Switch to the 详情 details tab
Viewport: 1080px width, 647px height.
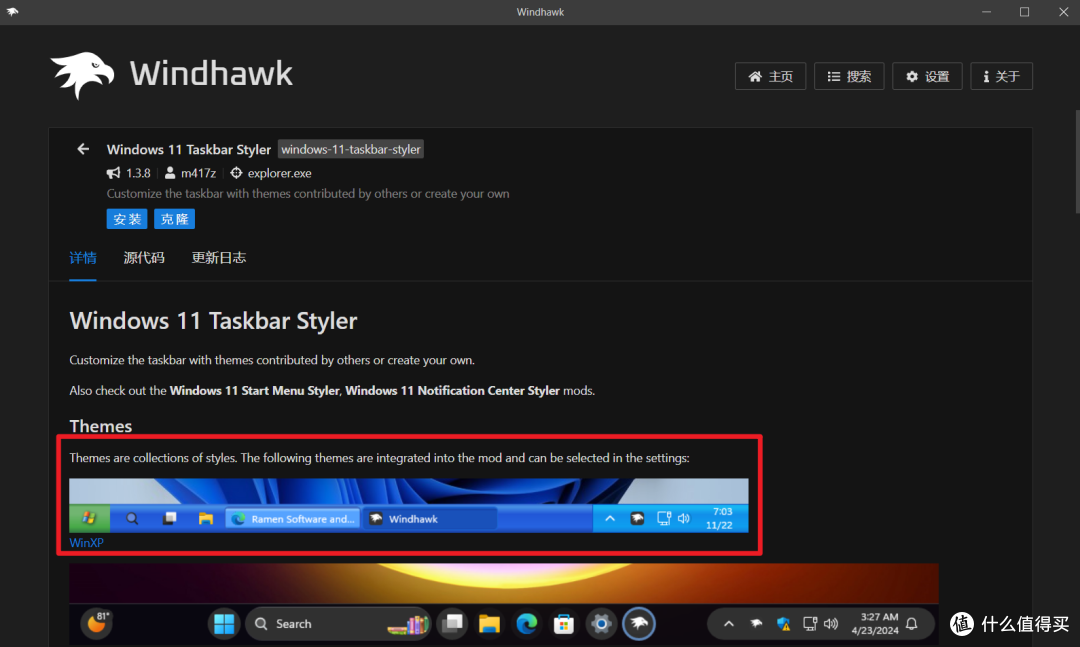click(x=83, y=258)
